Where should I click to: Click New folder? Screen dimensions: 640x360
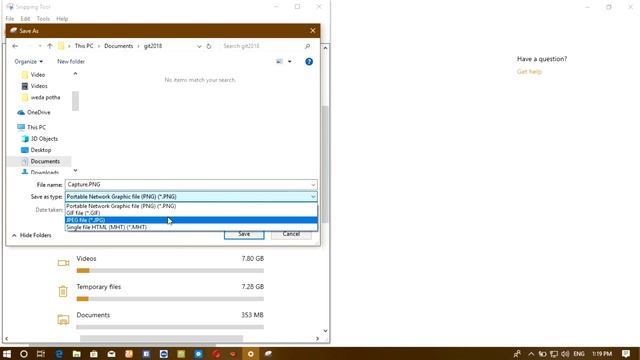pyautogui.click(x=71, y=62)
